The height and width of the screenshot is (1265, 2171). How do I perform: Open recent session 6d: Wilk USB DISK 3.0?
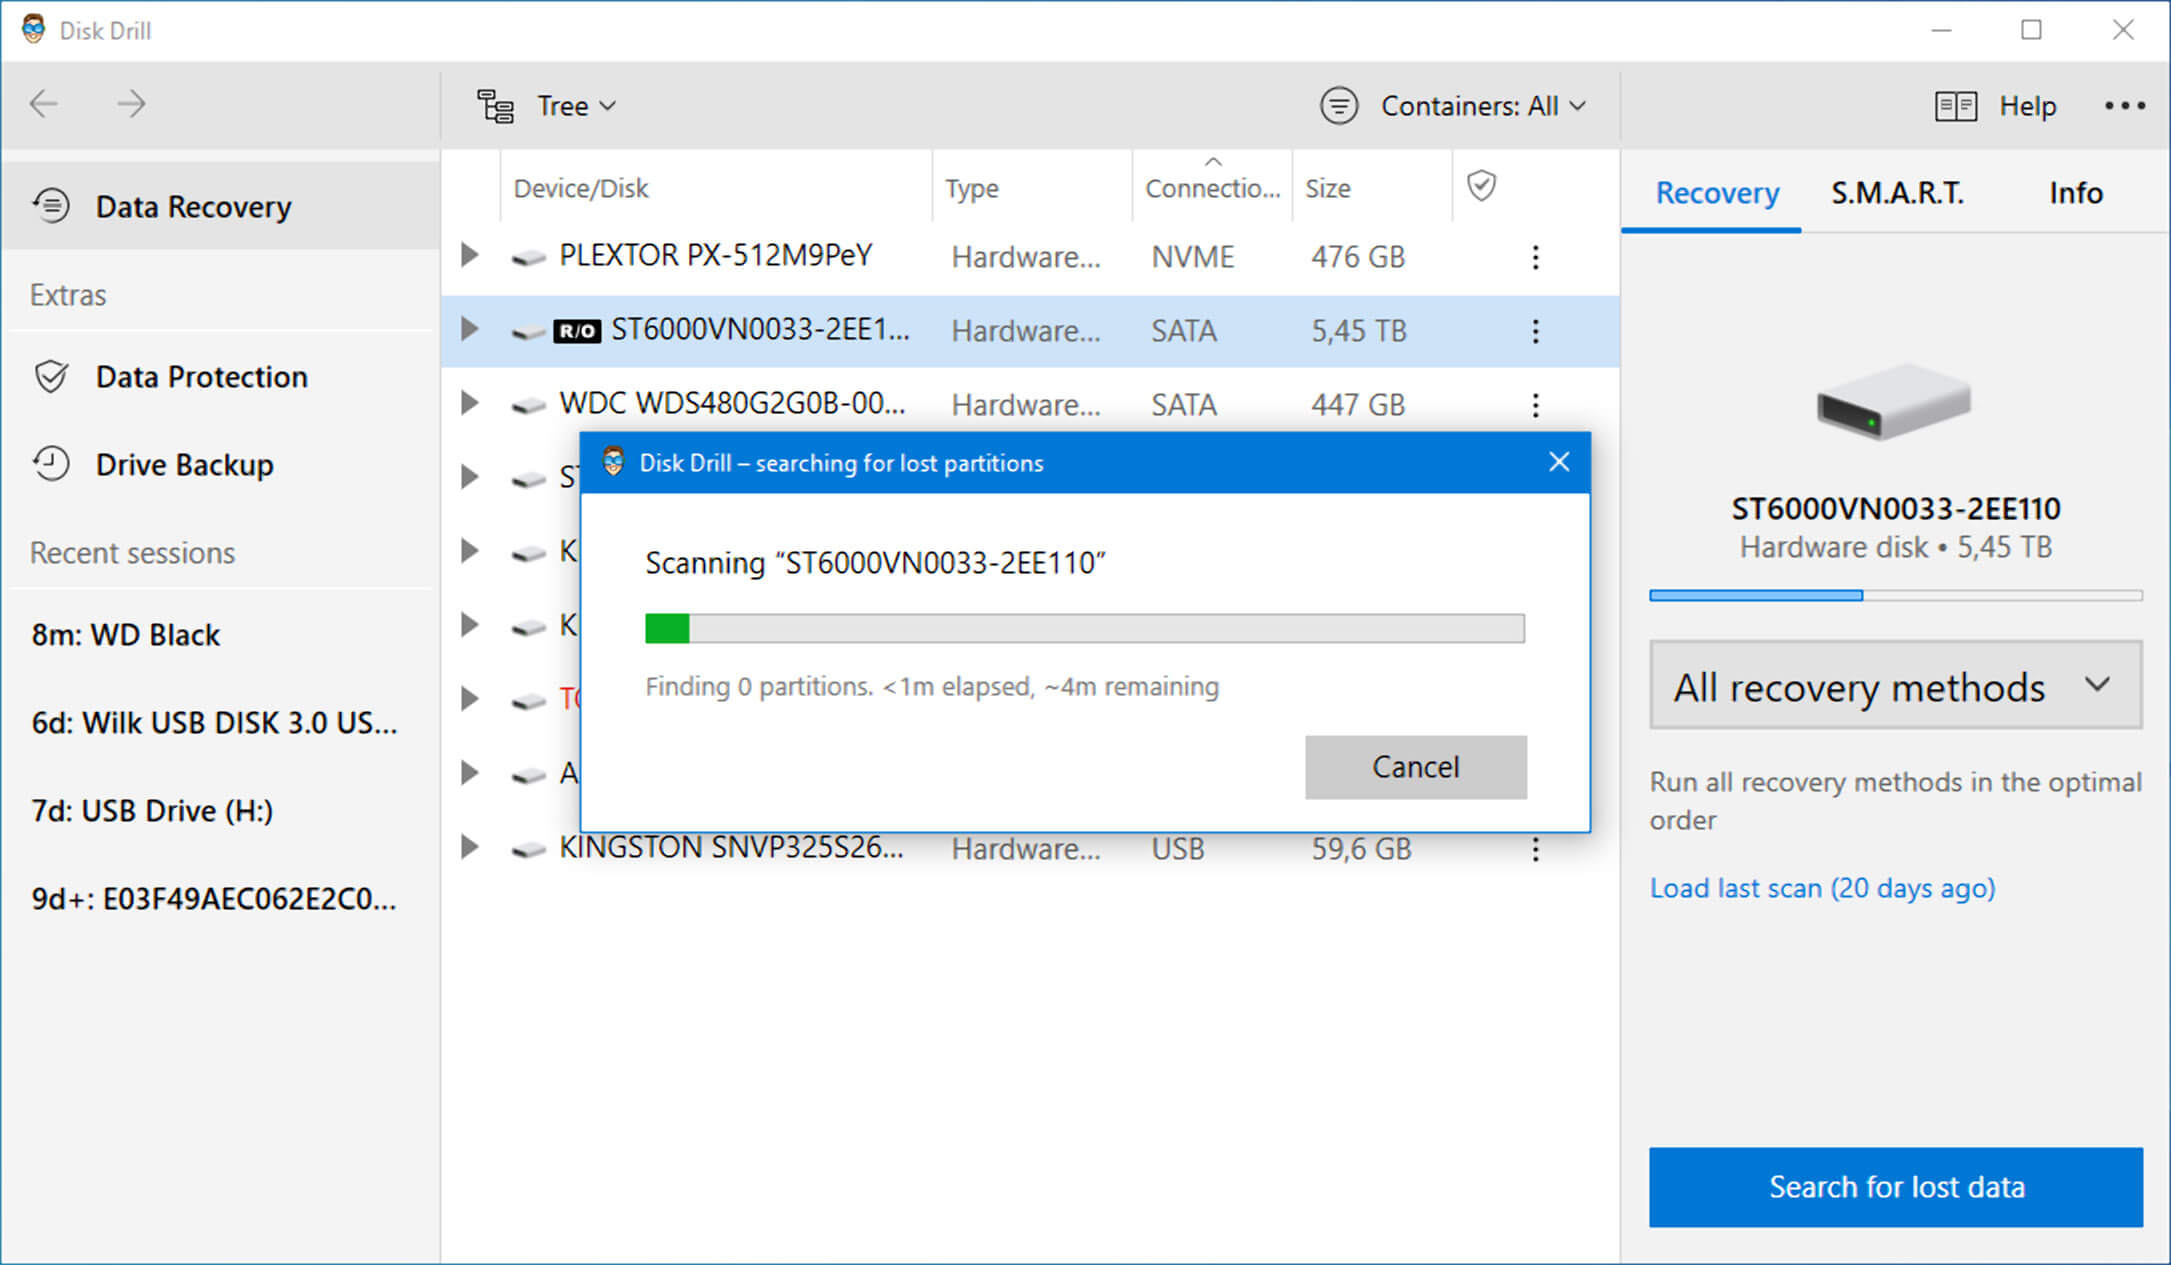[214, 723]
